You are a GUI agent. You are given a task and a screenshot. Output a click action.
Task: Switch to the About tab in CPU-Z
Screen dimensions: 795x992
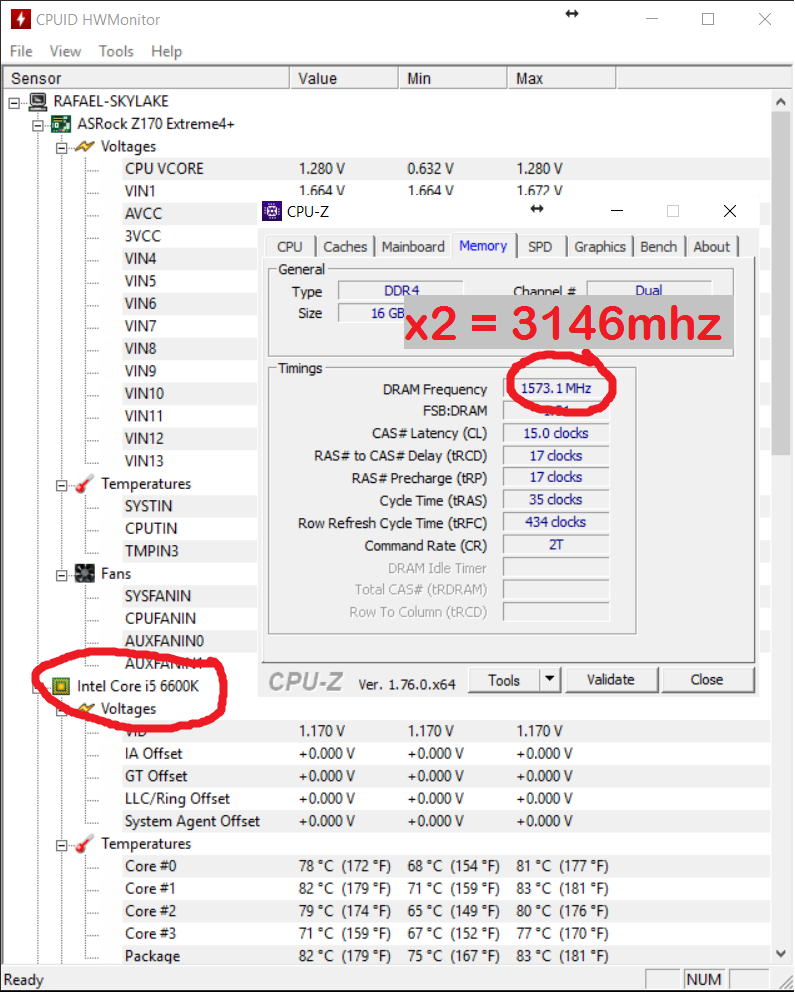(712, 247)
